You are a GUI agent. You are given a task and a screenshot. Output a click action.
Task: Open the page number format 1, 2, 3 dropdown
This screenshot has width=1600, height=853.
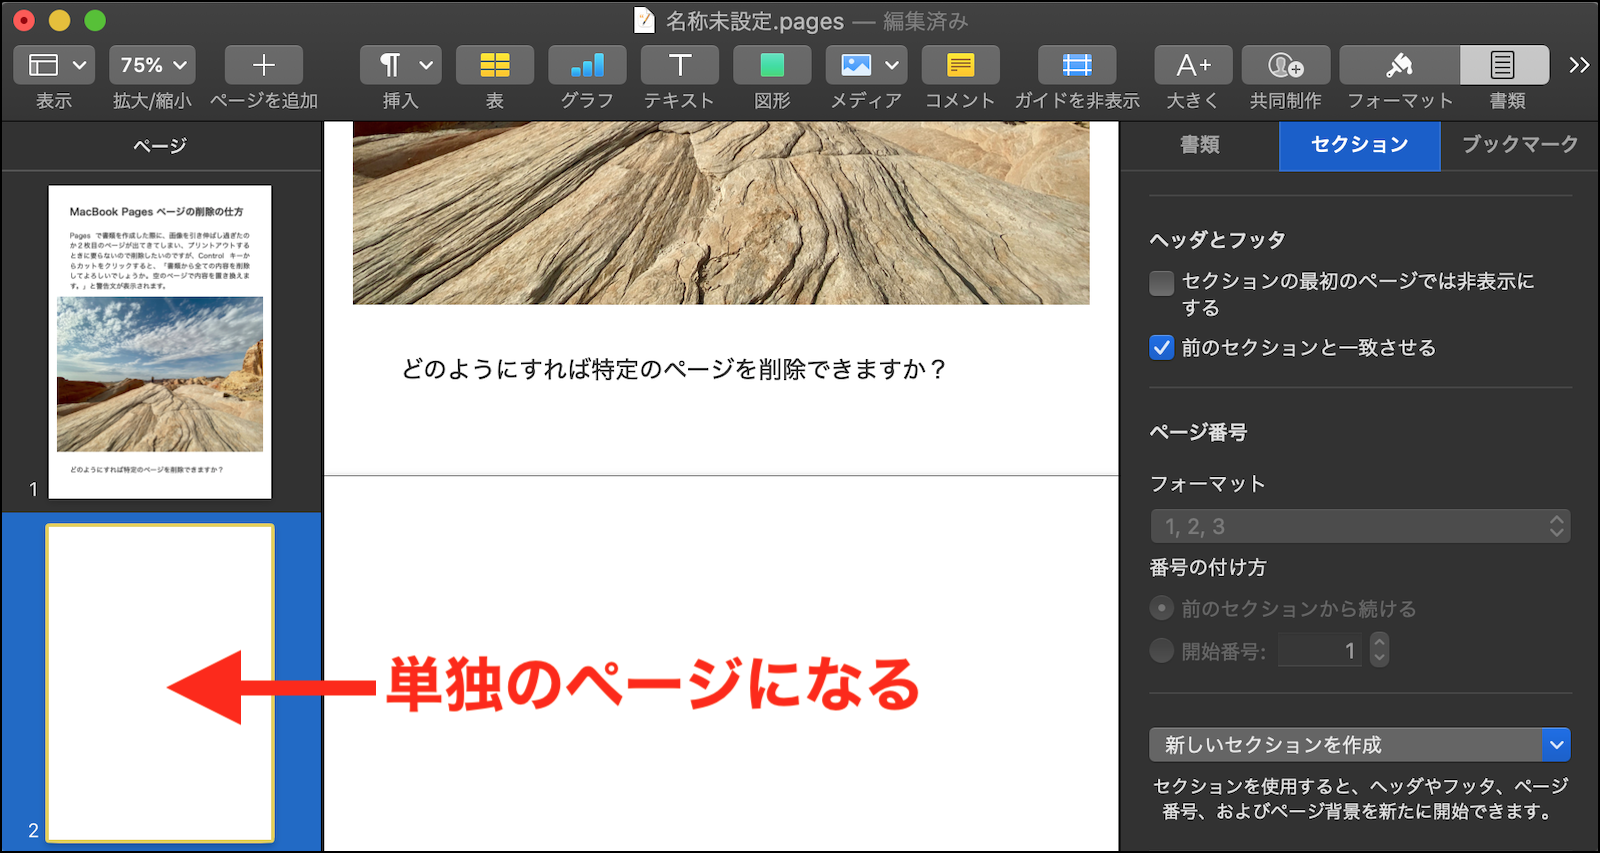tap(1359, 526)
